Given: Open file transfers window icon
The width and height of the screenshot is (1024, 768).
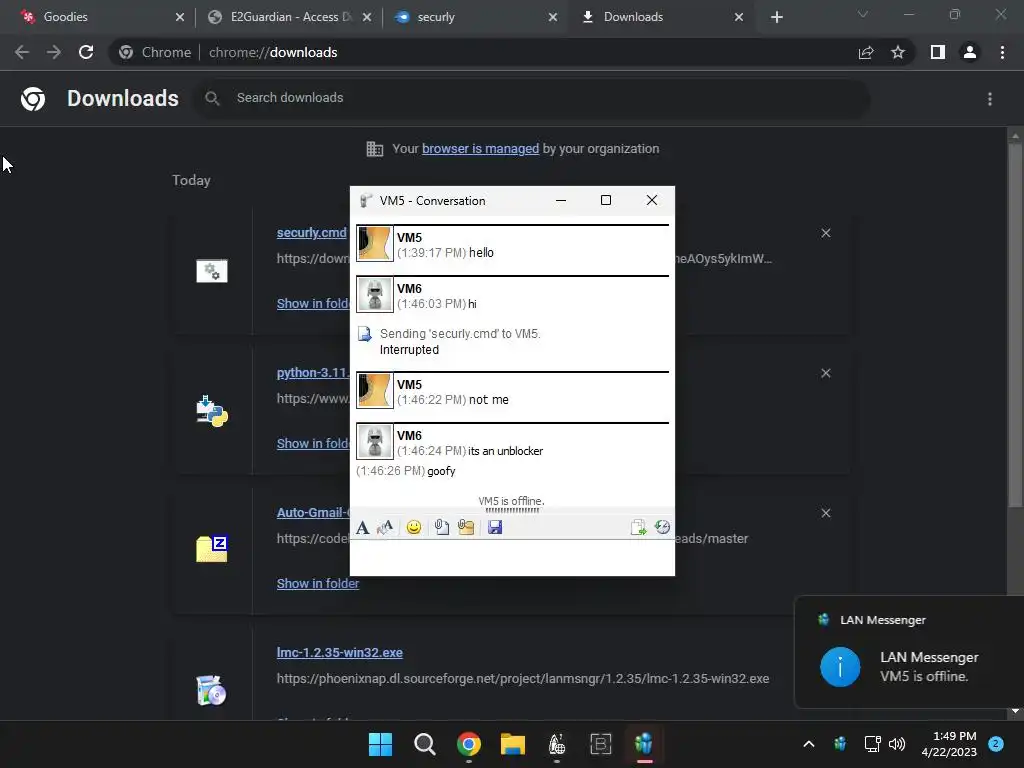Looking at the screenshot, I should click(638, 527).
